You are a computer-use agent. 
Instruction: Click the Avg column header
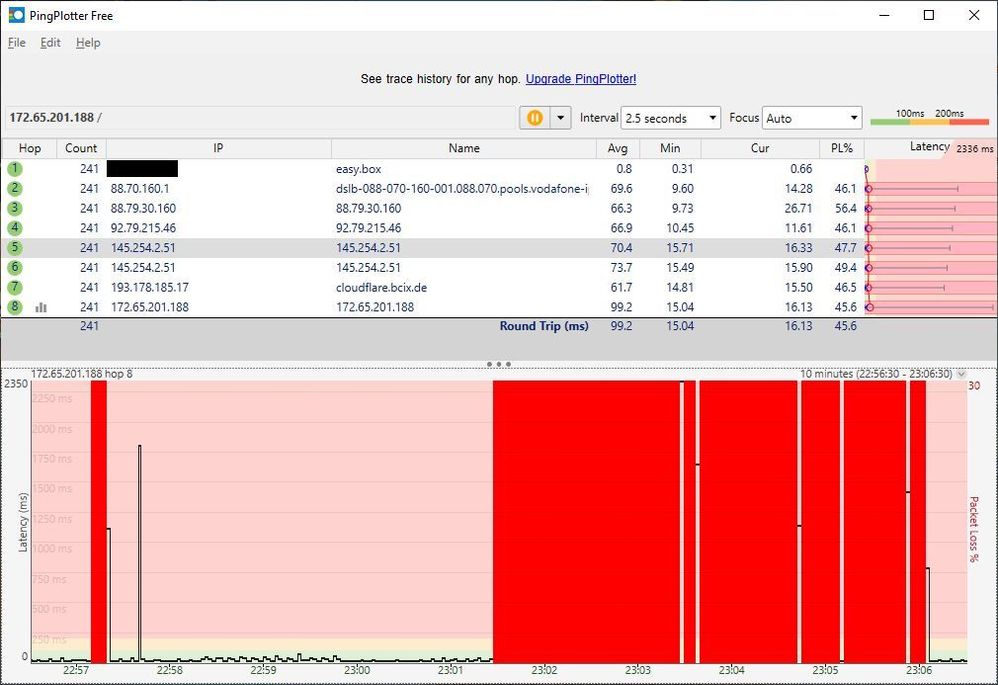tap(617, 148)
